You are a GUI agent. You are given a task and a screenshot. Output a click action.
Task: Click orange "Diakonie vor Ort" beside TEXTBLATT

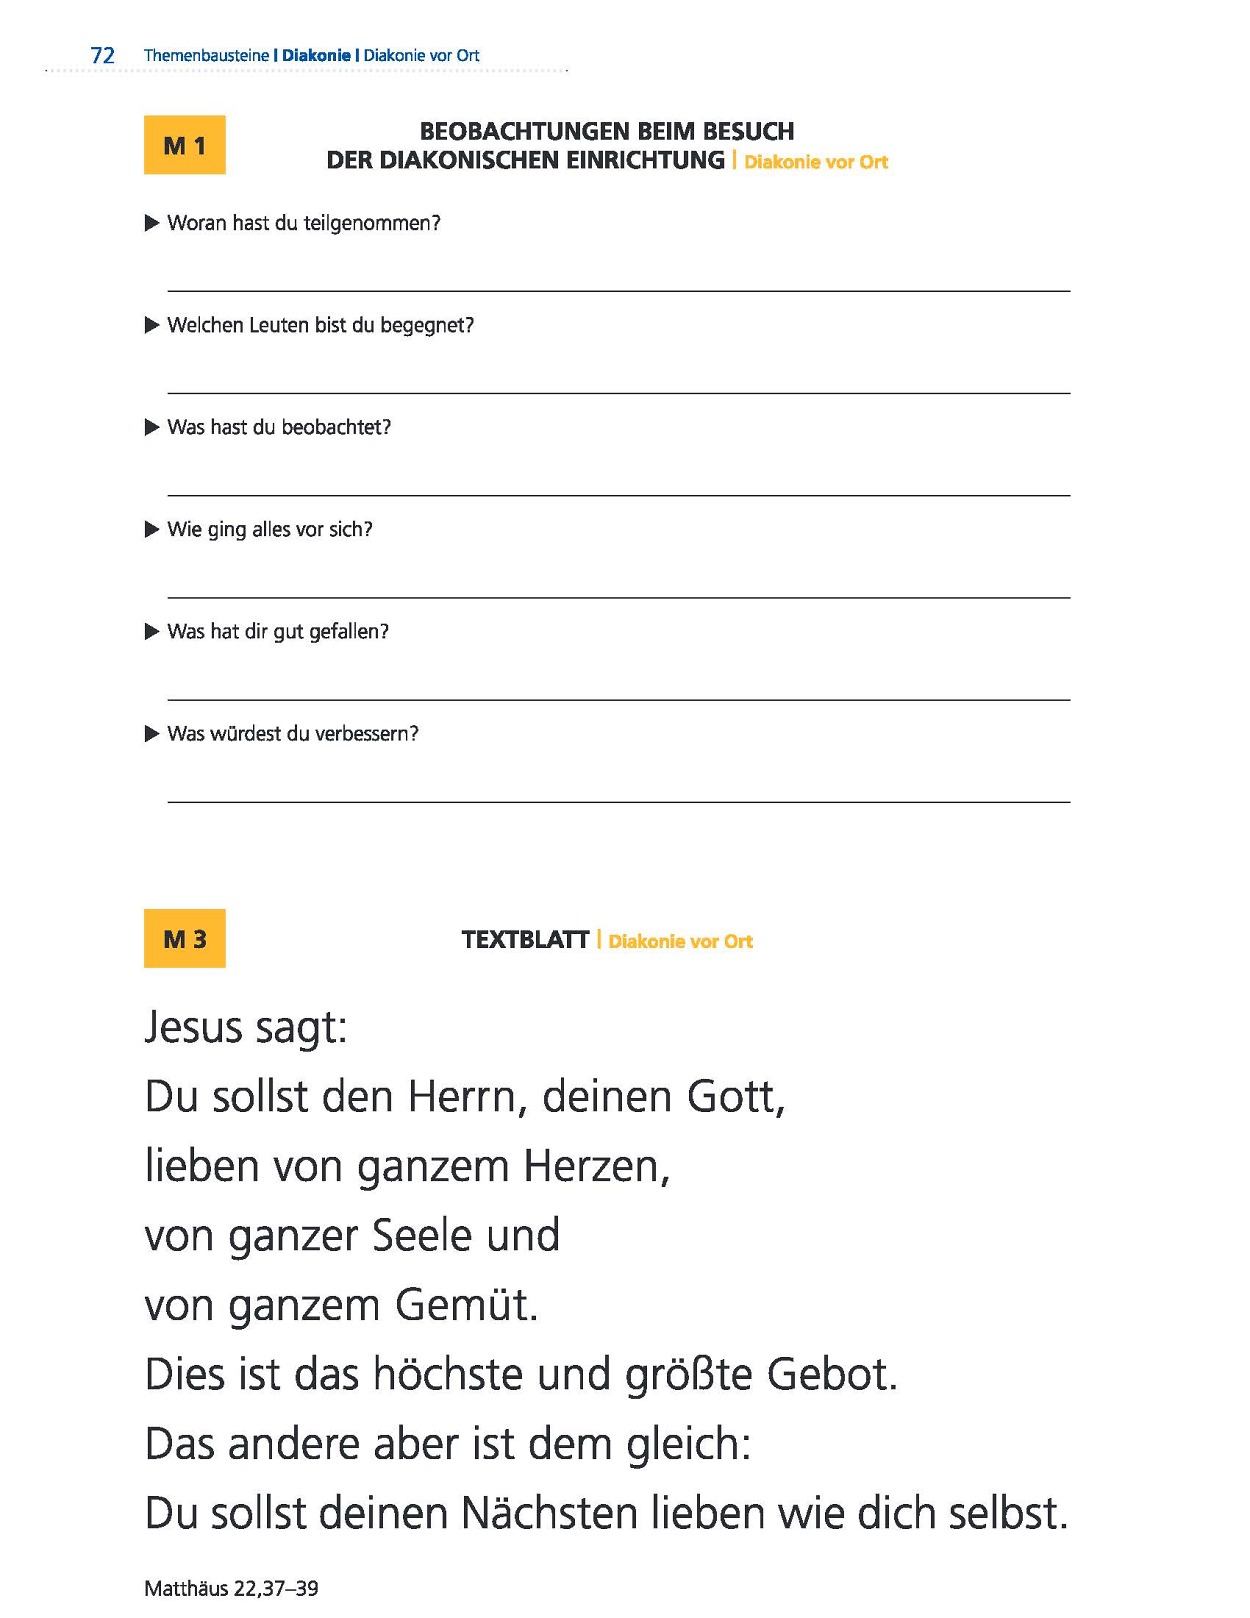(x=680, y=941)
